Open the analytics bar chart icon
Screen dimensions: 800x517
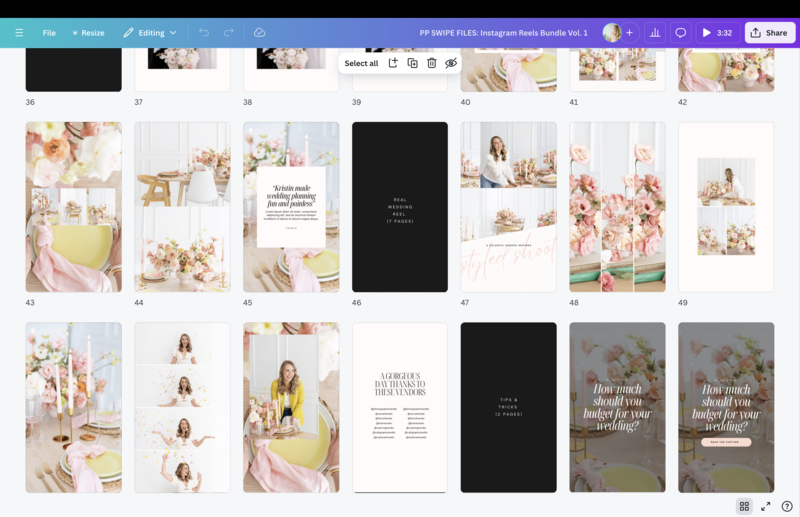click(655, 33)
